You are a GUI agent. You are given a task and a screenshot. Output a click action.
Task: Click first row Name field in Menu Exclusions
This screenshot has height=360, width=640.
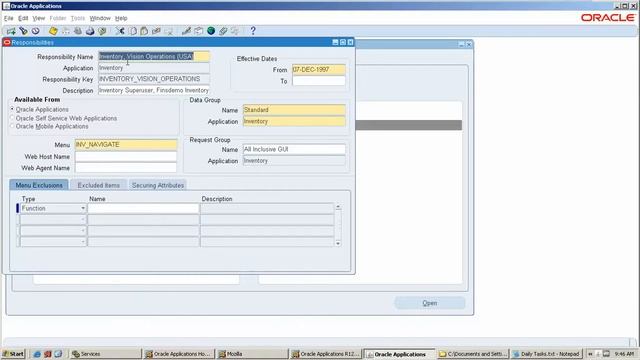point(143,209)
